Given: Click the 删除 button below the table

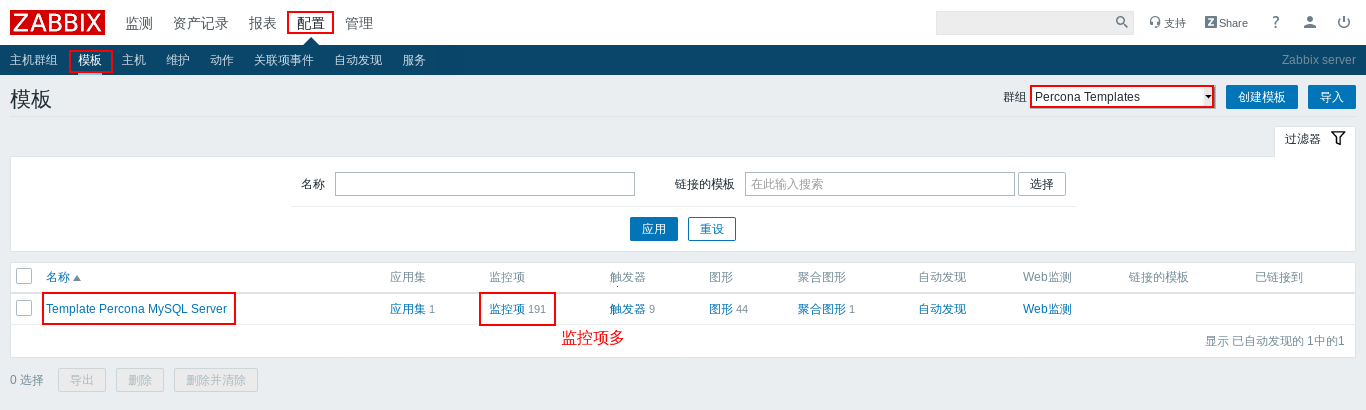Looking at the screenshot, I should (x=140, y=380).
